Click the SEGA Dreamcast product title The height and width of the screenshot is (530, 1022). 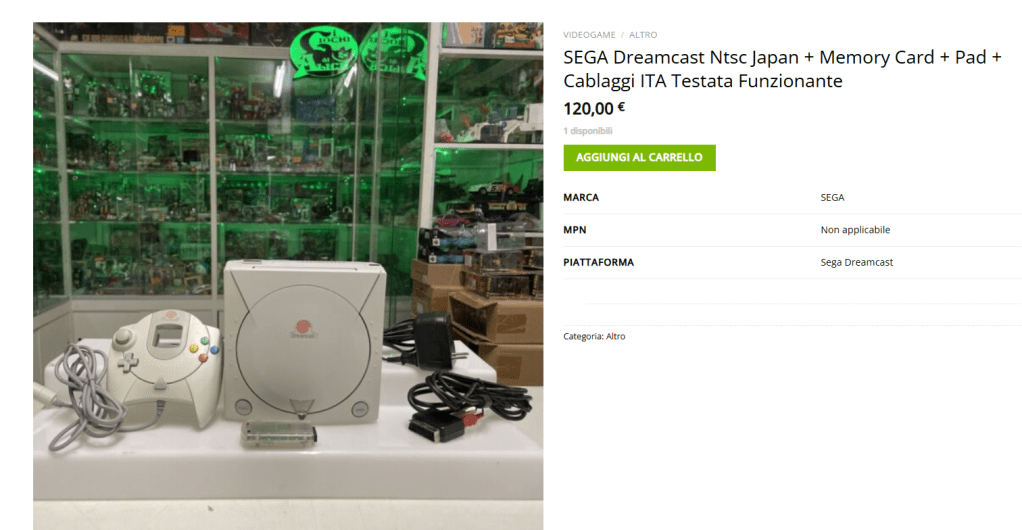(782, 69)
